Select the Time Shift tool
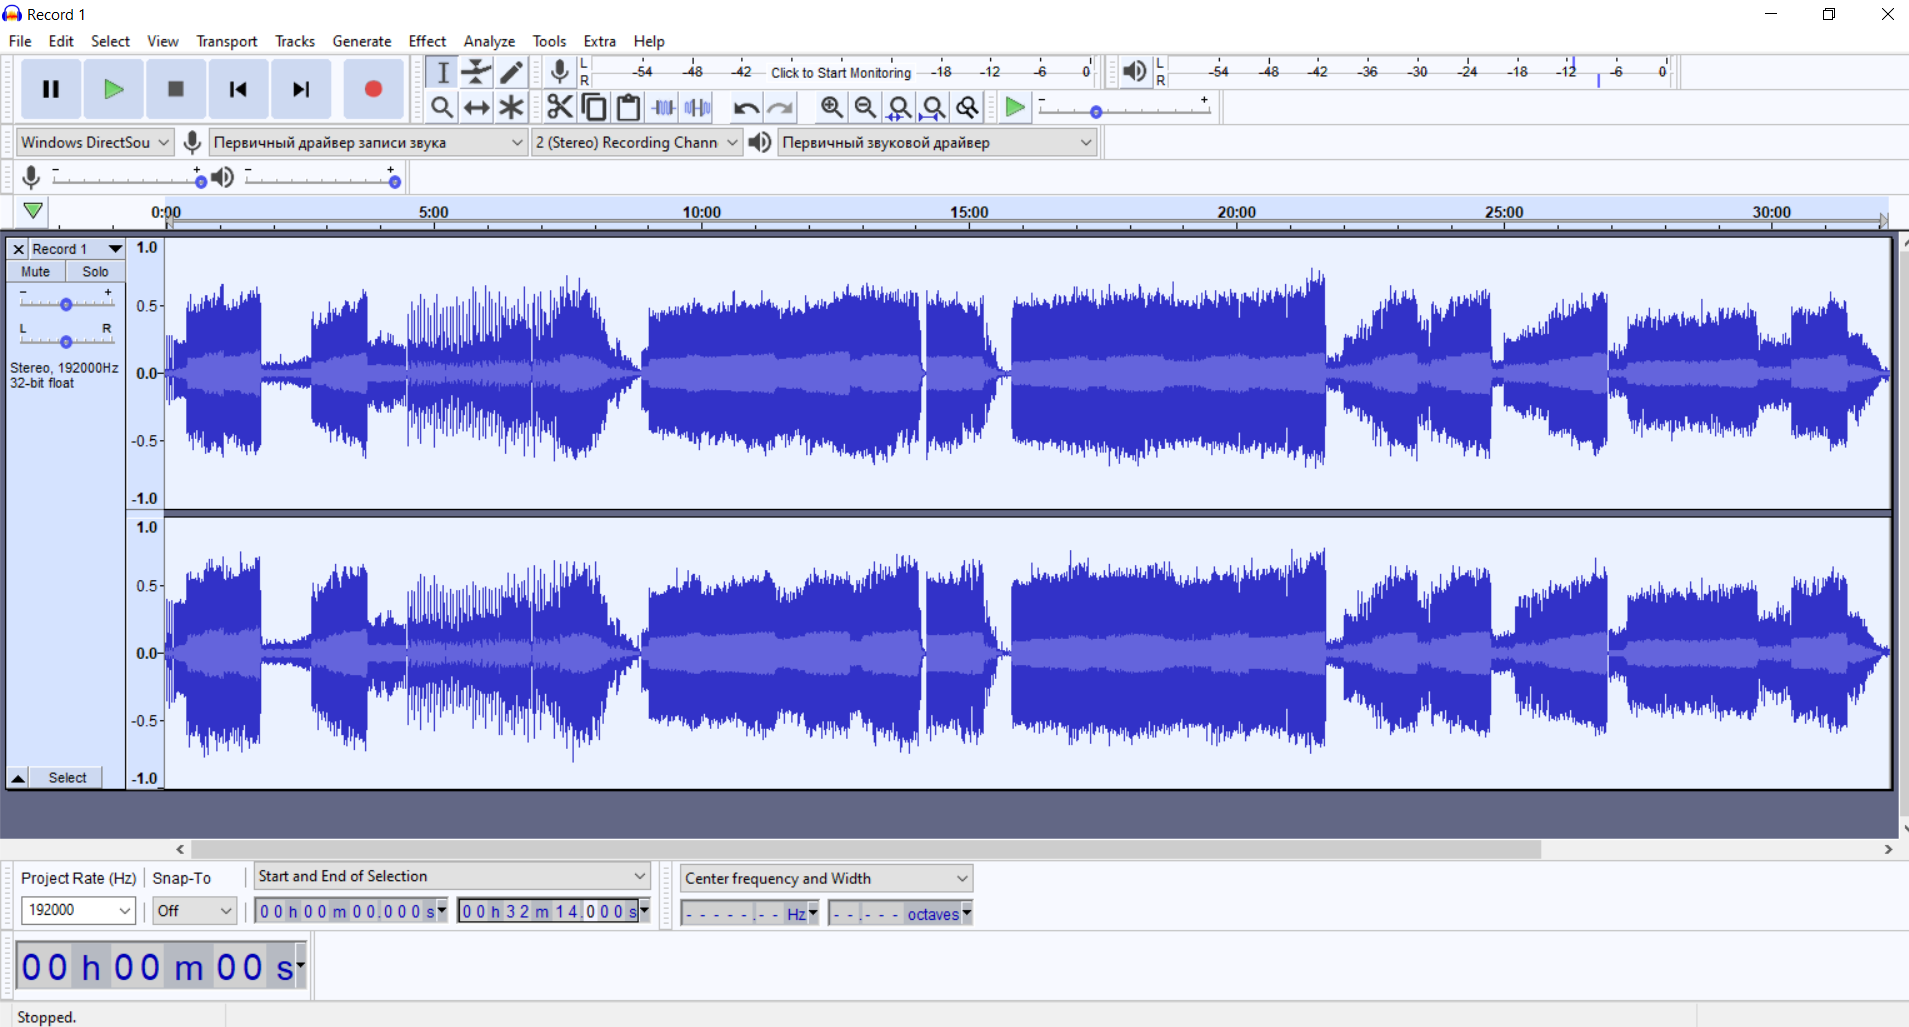 point(477,107)
